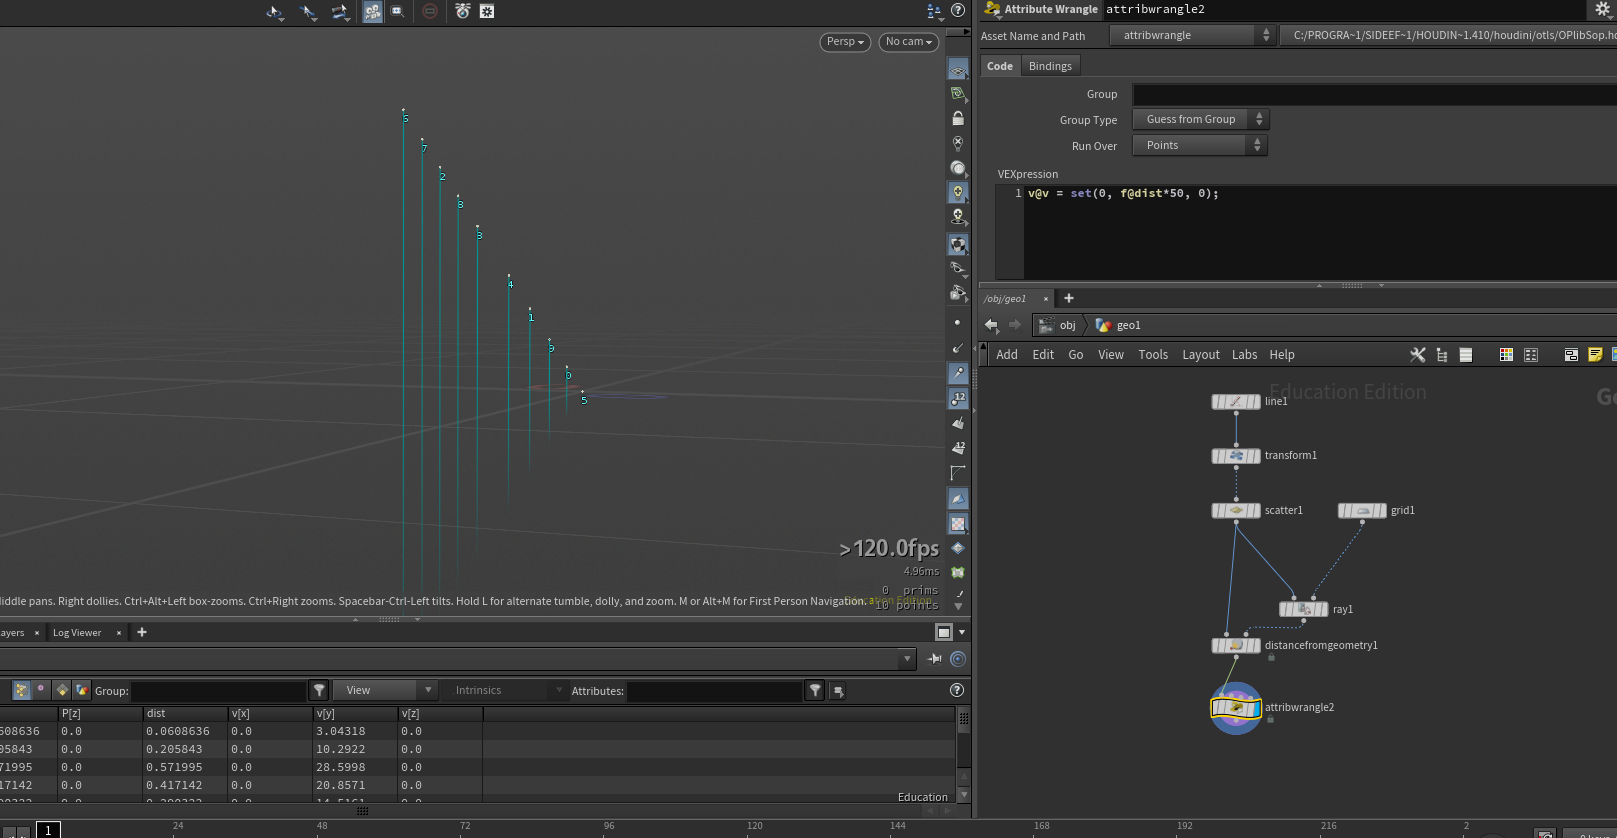
Task: Toggle detail mode in geometry spreadsheet
Action: click(x=82, y=690)
